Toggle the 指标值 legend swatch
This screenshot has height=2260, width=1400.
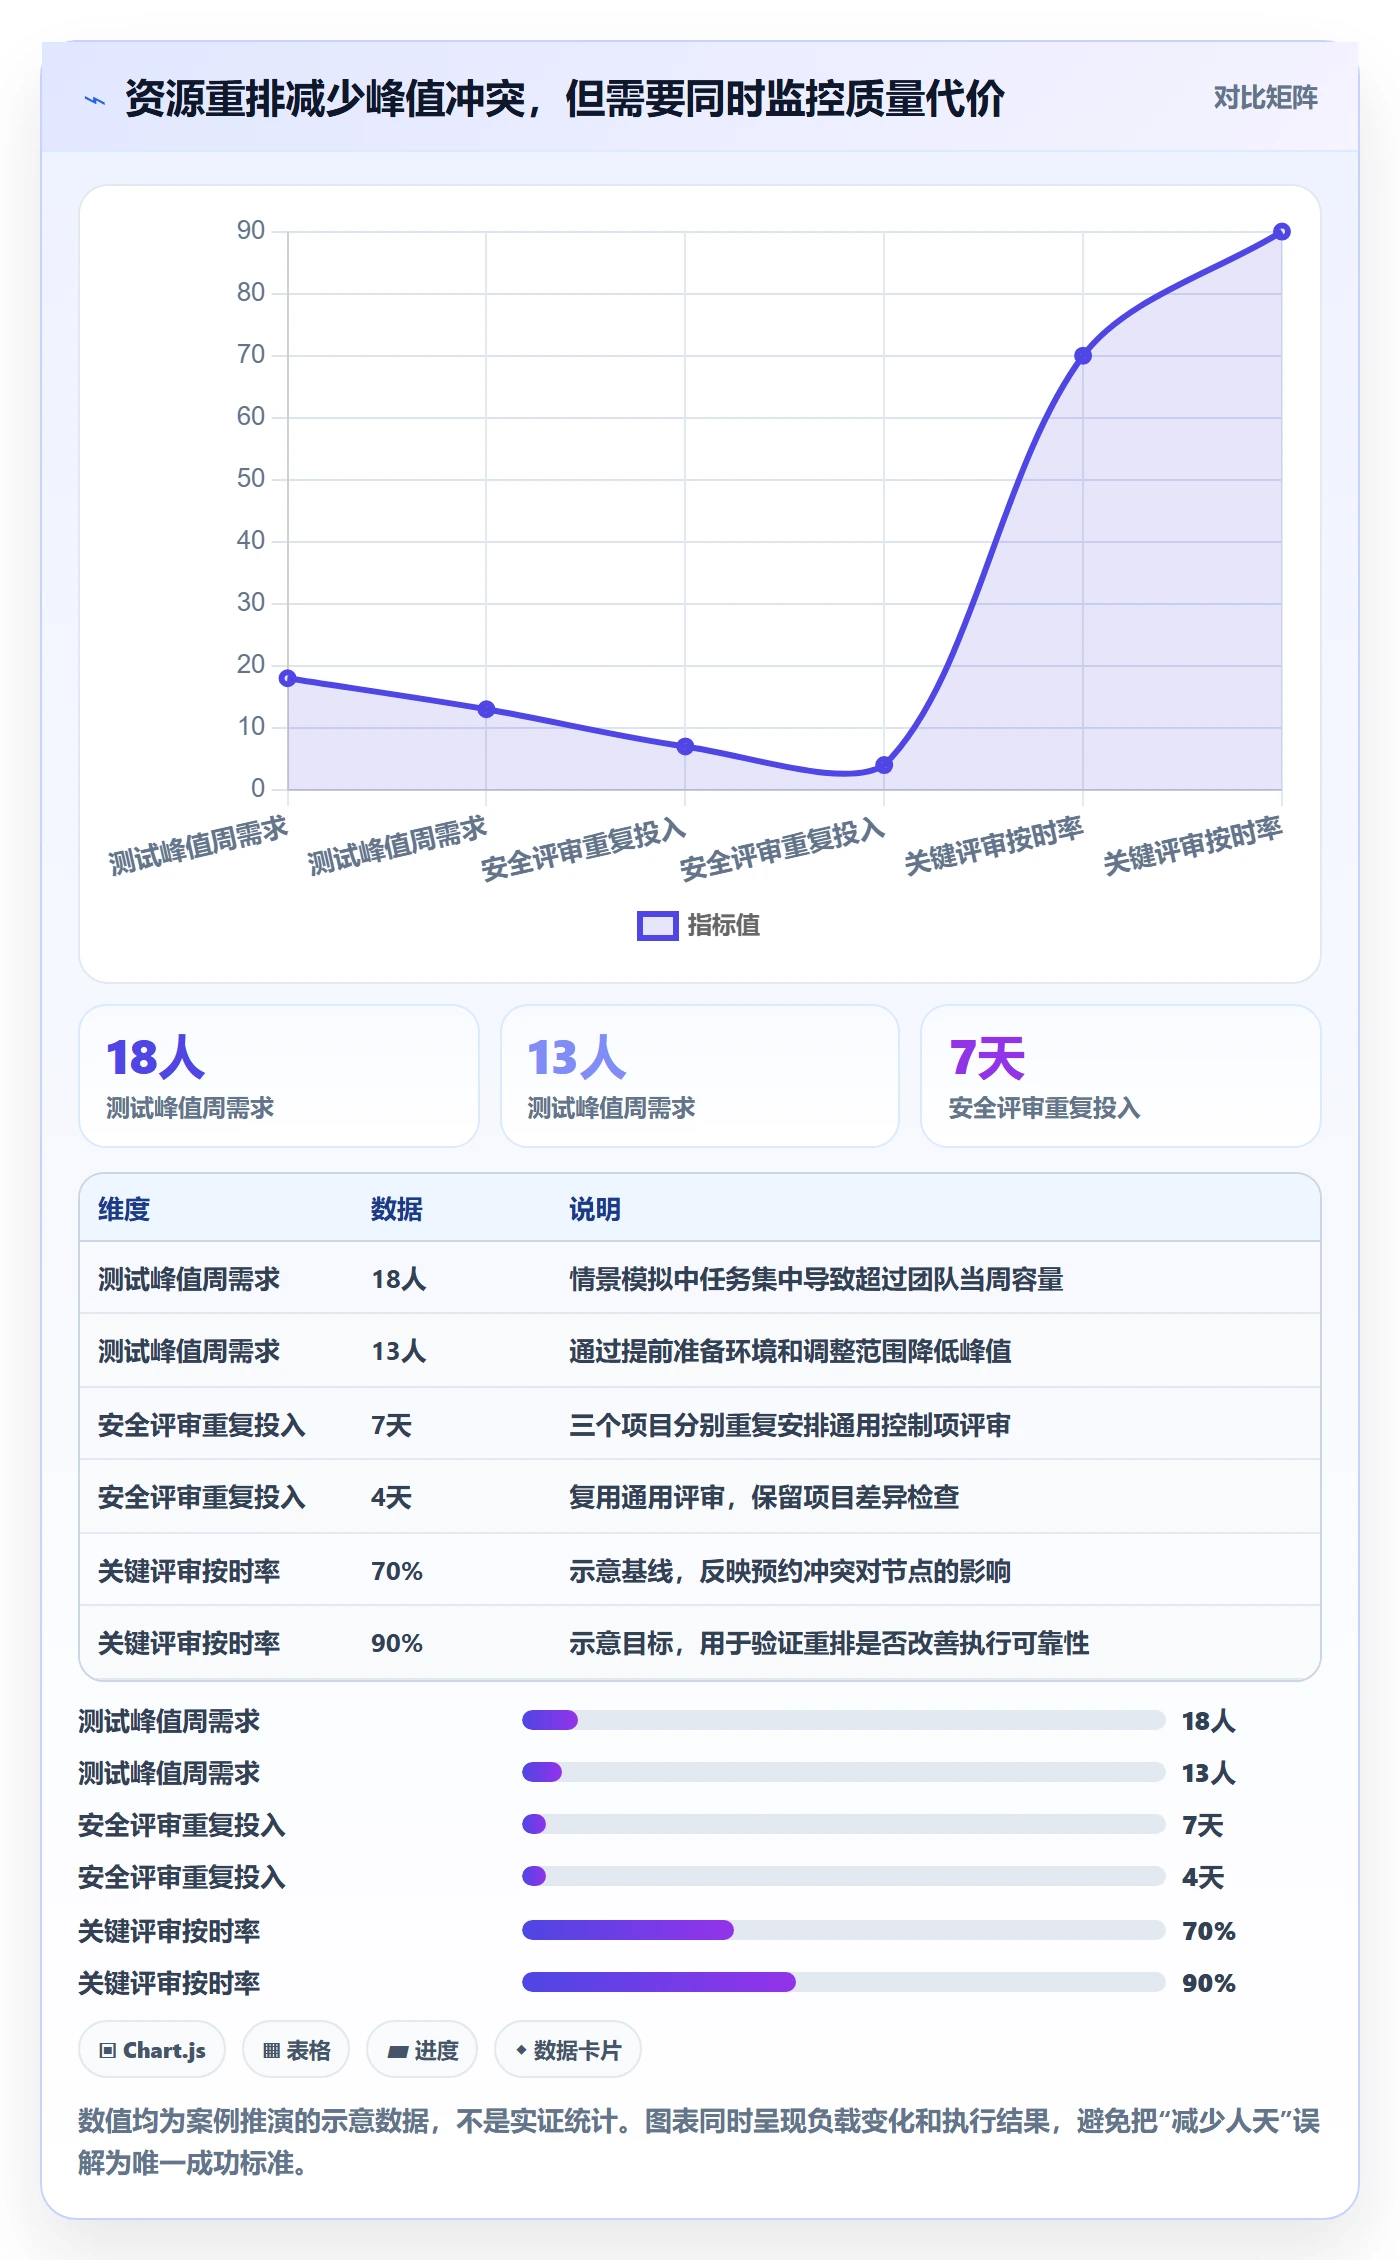click(657, 925)
